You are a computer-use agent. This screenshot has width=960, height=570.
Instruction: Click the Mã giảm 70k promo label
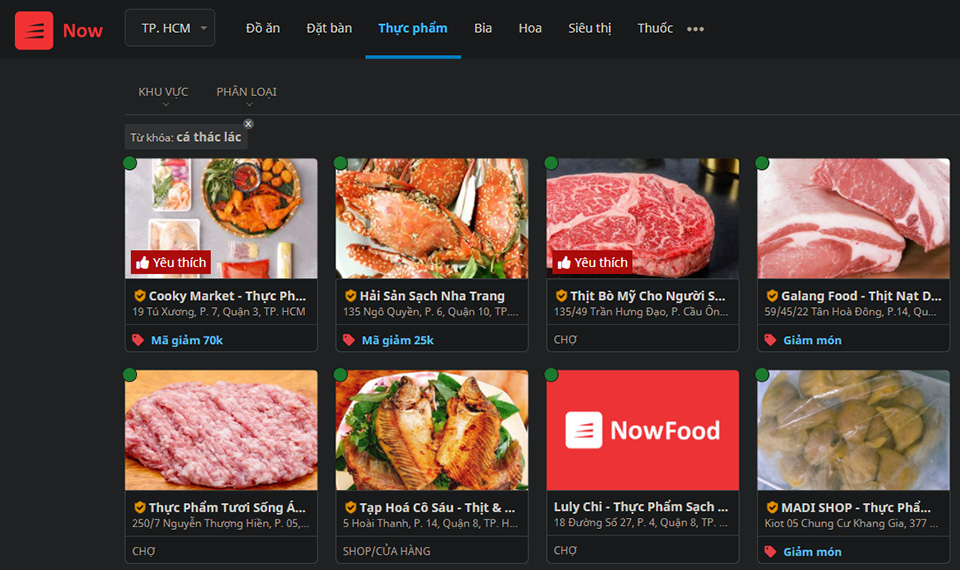[187, 340]
